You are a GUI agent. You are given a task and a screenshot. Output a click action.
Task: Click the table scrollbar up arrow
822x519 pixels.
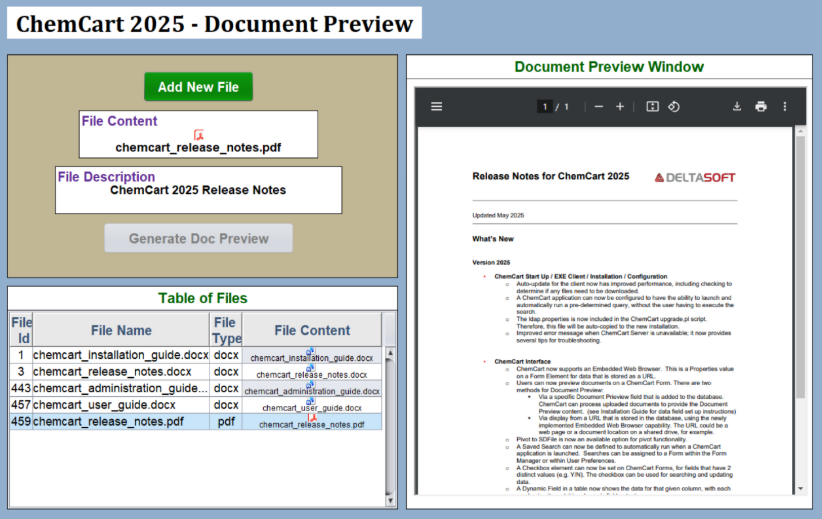pyautogui.click(x=390, y=353)
